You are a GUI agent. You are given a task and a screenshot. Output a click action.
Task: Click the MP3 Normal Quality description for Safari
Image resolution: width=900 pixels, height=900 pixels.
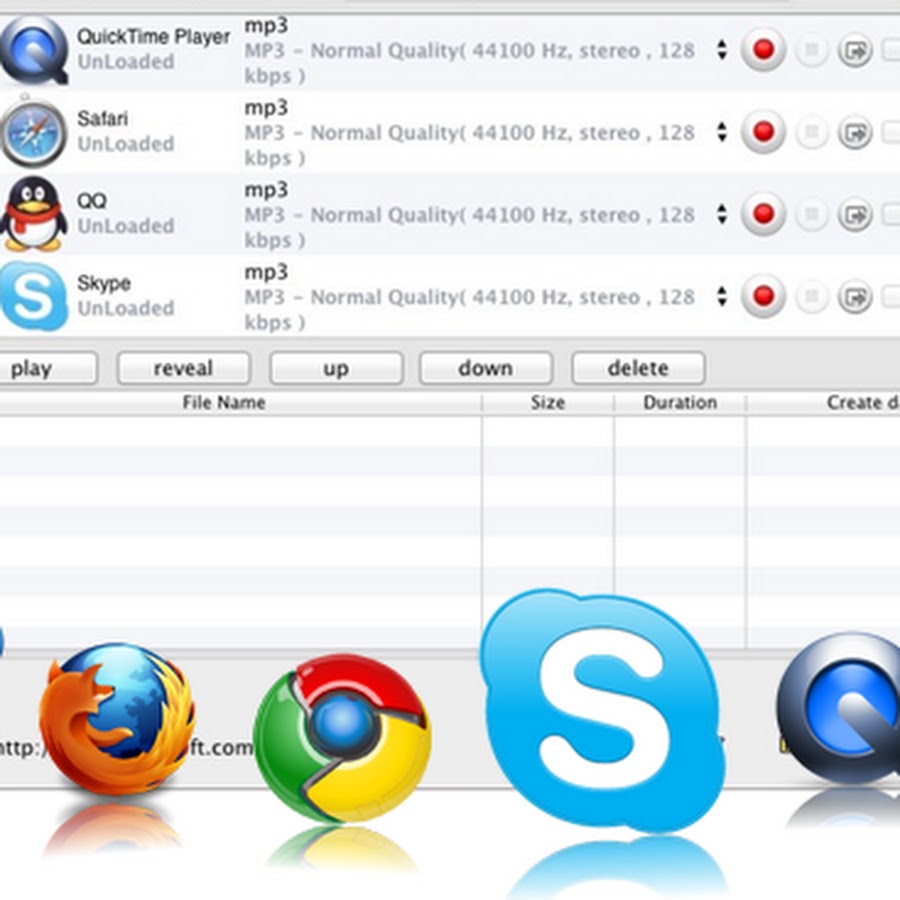(470, 145)
